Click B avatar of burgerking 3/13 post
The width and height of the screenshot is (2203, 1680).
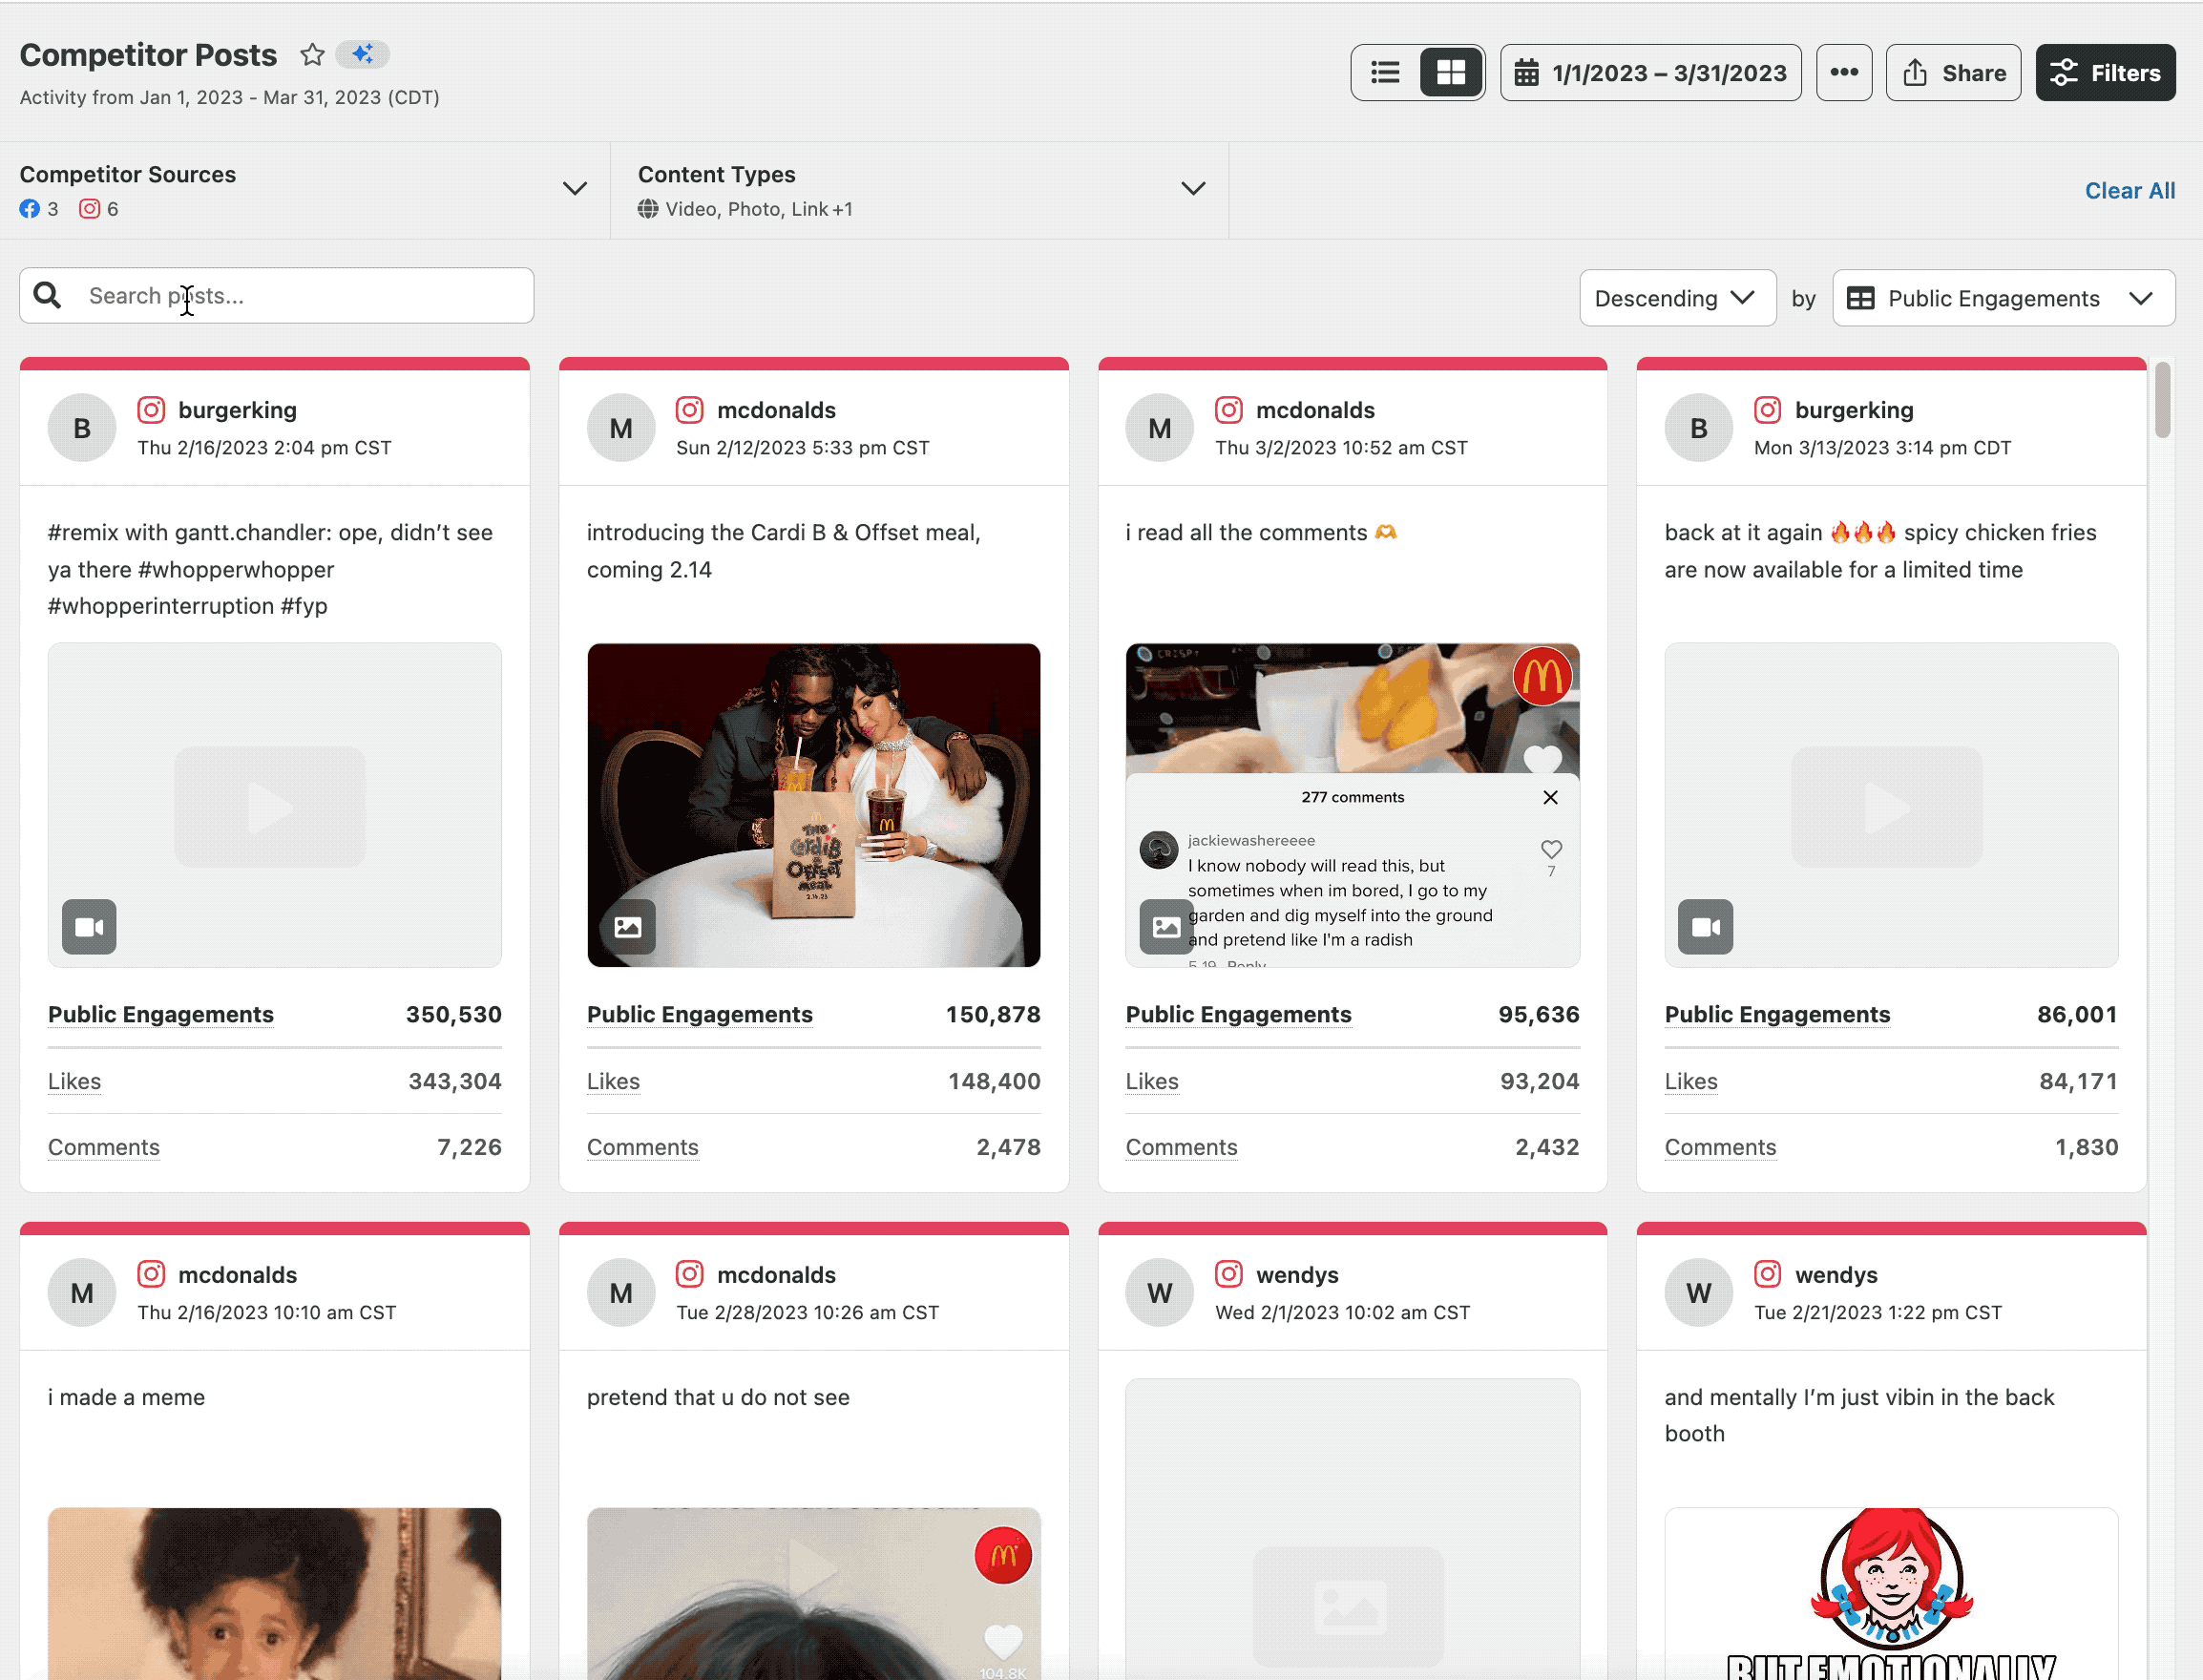[1699, 428]
